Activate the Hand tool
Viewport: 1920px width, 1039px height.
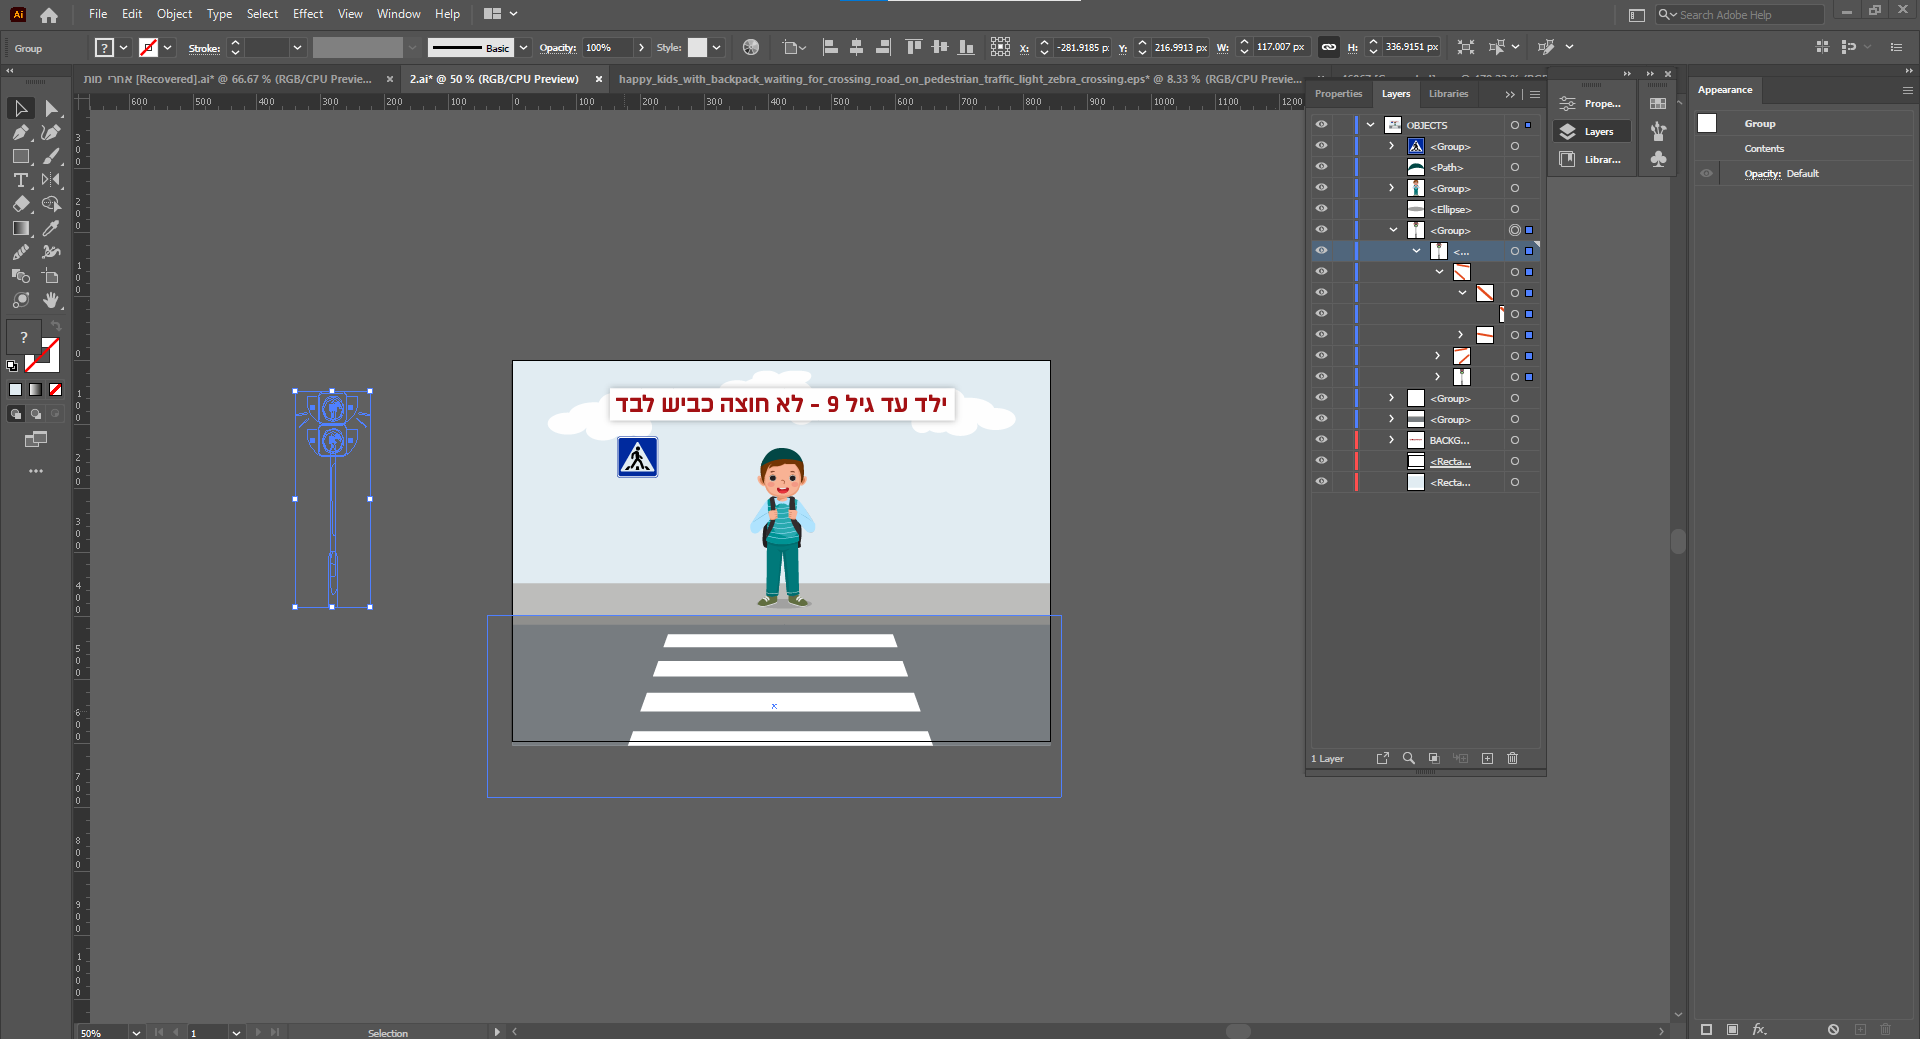point(51,300)
